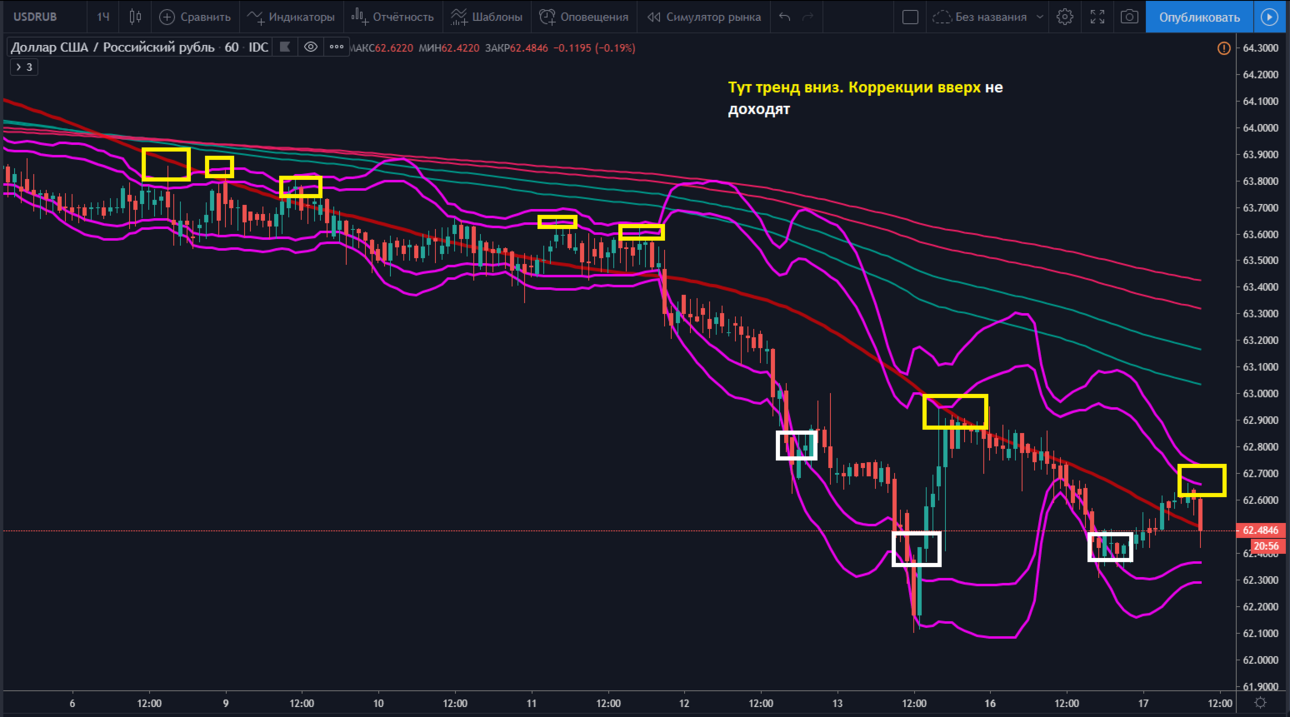The image size is (1290, 717).
Task: Start the Симулятор рынка replay mode
Action: pyautogui.click(x=704, y=17)
